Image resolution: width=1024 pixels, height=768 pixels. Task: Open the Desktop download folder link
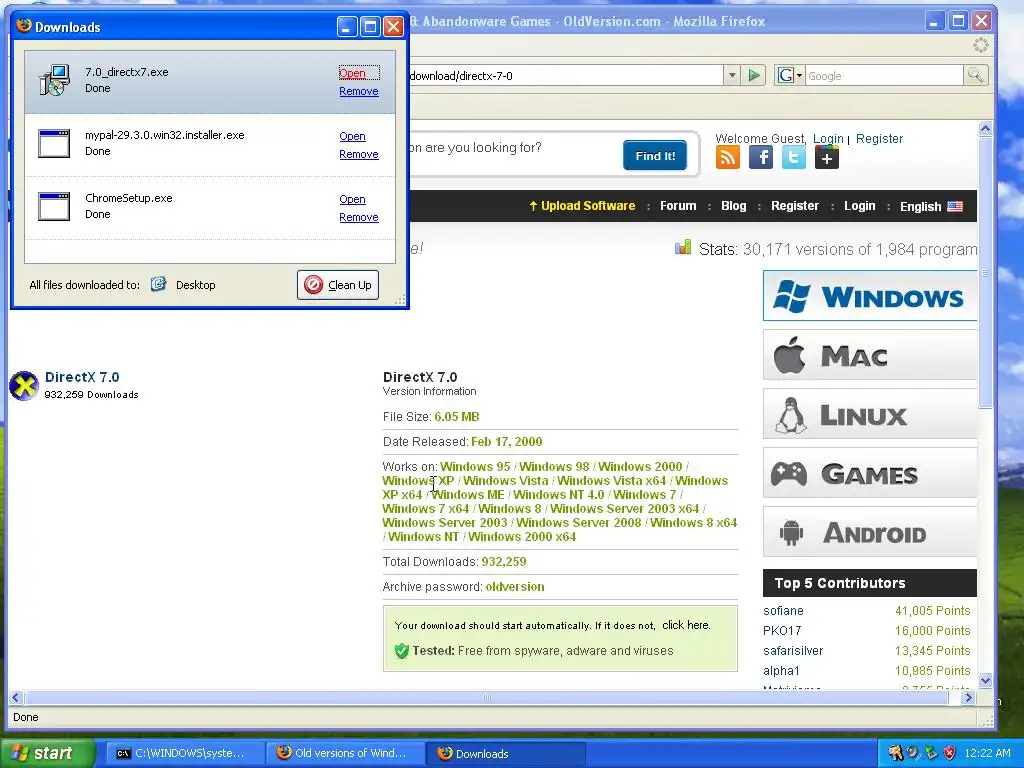click(195, 285)
